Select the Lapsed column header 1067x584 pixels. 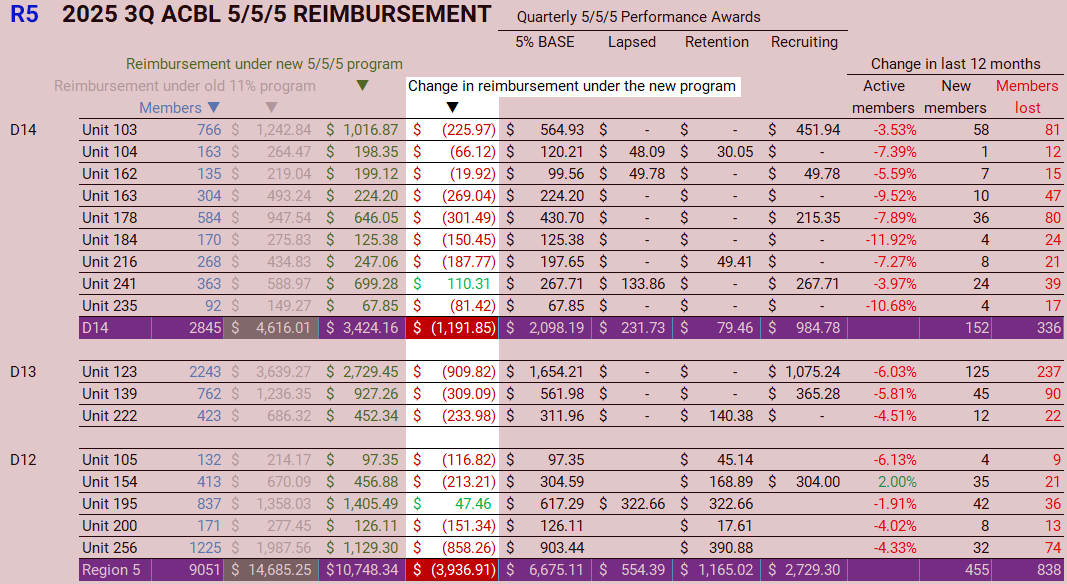point(631,42)
